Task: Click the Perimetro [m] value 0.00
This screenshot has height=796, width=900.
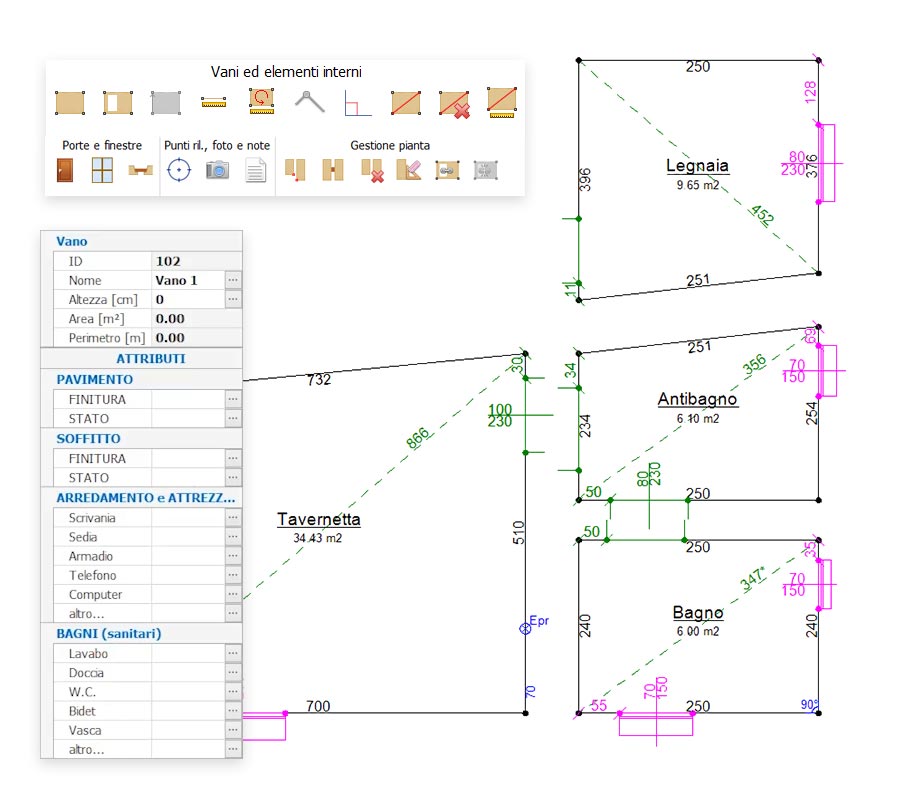Action: tap(196, 337)
